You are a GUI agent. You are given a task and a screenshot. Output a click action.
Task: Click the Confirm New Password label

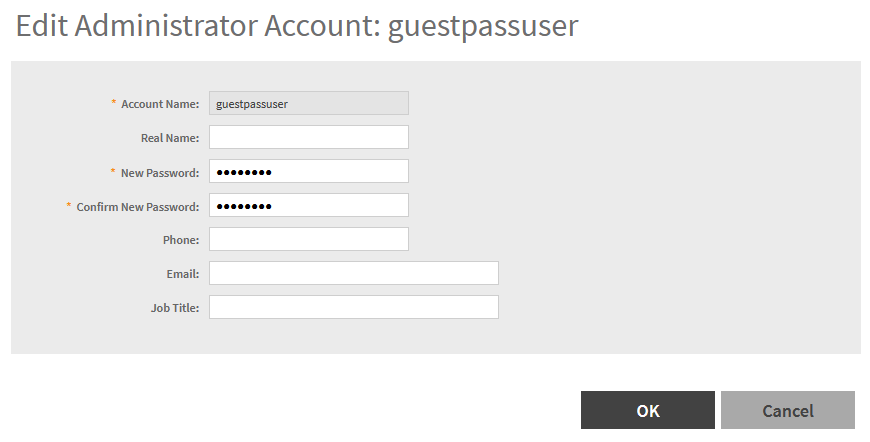[x=138, y=207]
